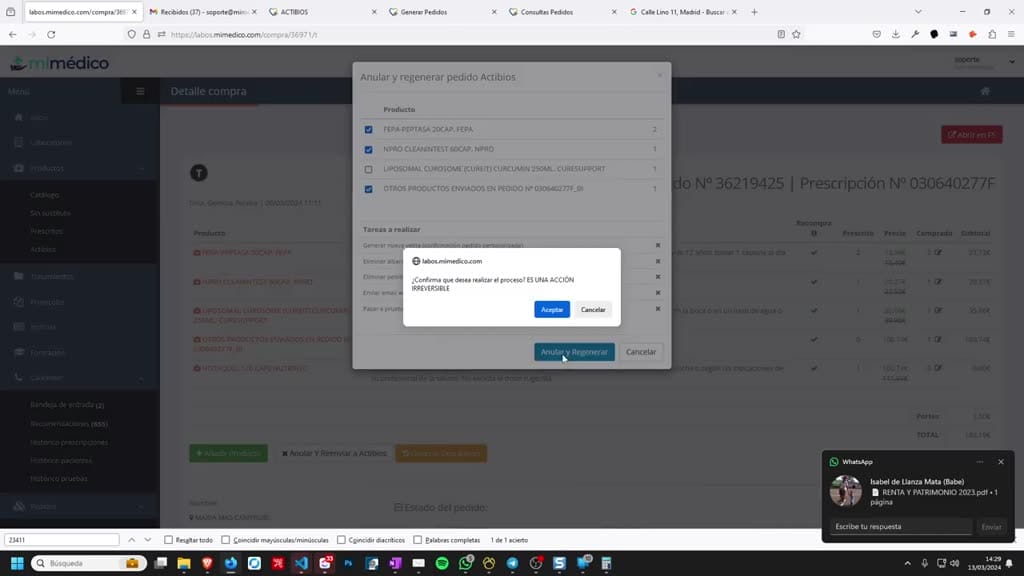Image resolution: width=1024 pixels, height=576 pixels.
Task: Open sender avatar in WhatsApp notification
Action: point(846,491)
